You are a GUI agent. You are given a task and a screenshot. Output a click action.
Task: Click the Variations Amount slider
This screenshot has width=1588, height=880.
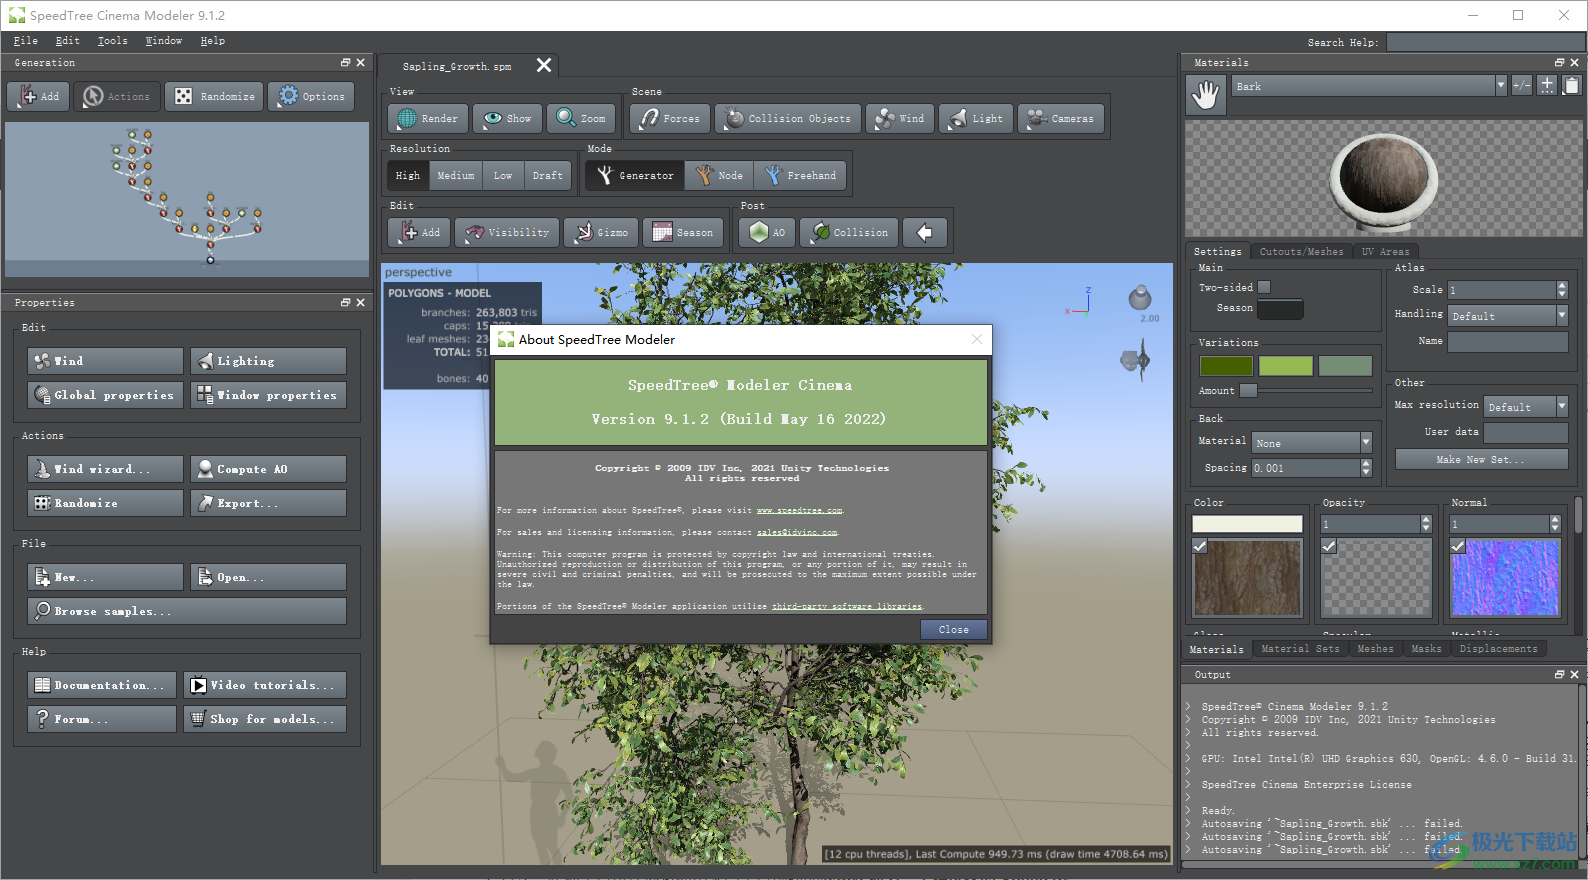(x=1305, y=390)
